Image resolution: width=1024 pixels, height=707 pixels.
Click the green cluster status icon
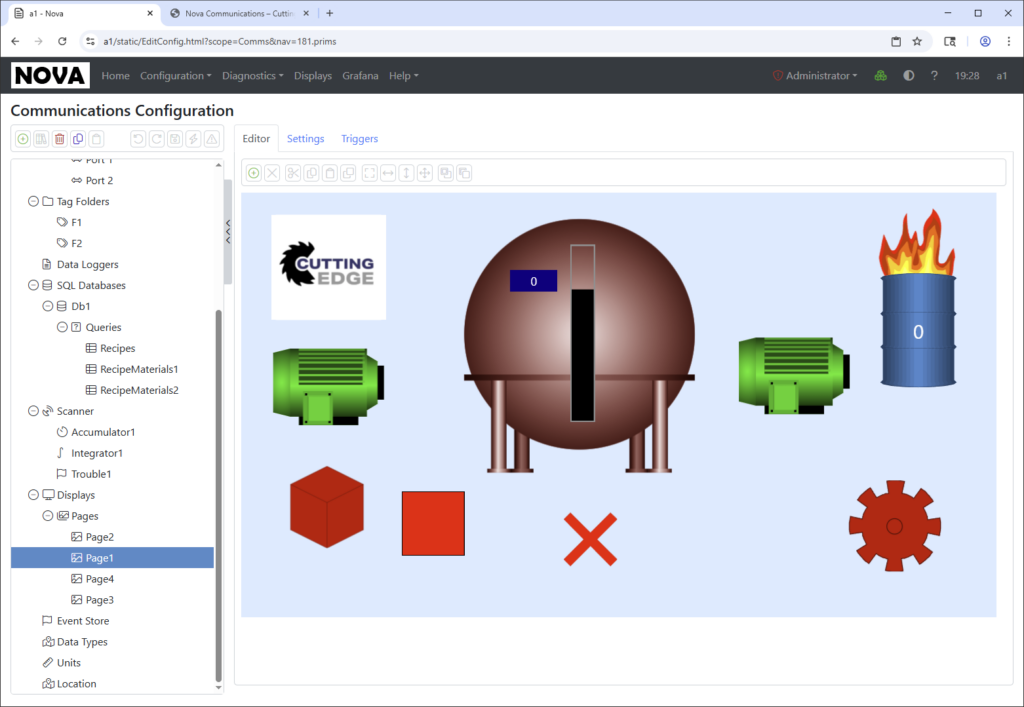[880, 76]
